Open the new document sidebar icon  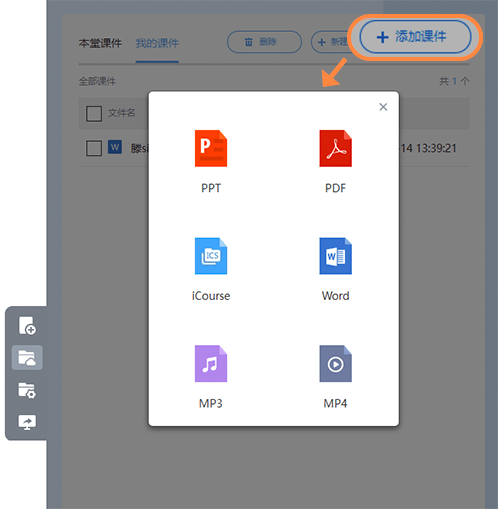[27, 326]
